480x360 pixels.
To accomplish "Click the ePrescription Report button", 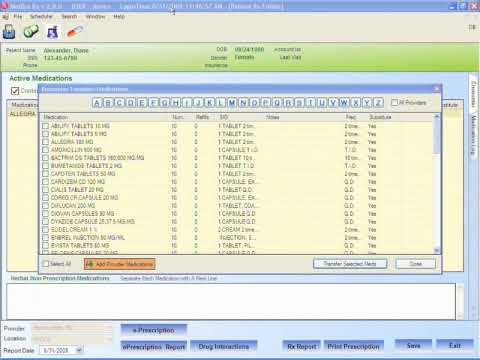I will [154, 347].
